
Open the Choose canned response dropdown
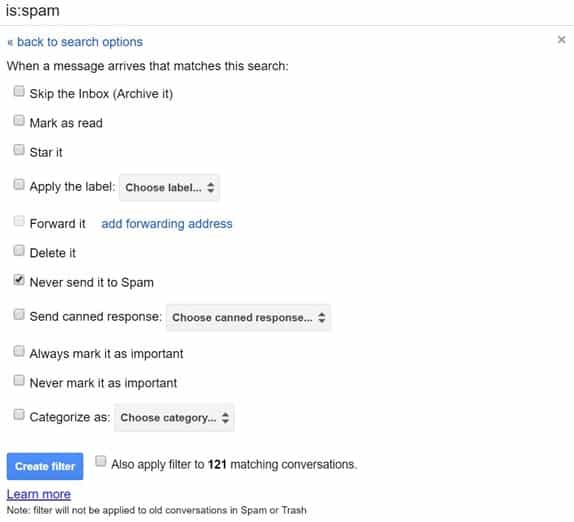(249, 317)
